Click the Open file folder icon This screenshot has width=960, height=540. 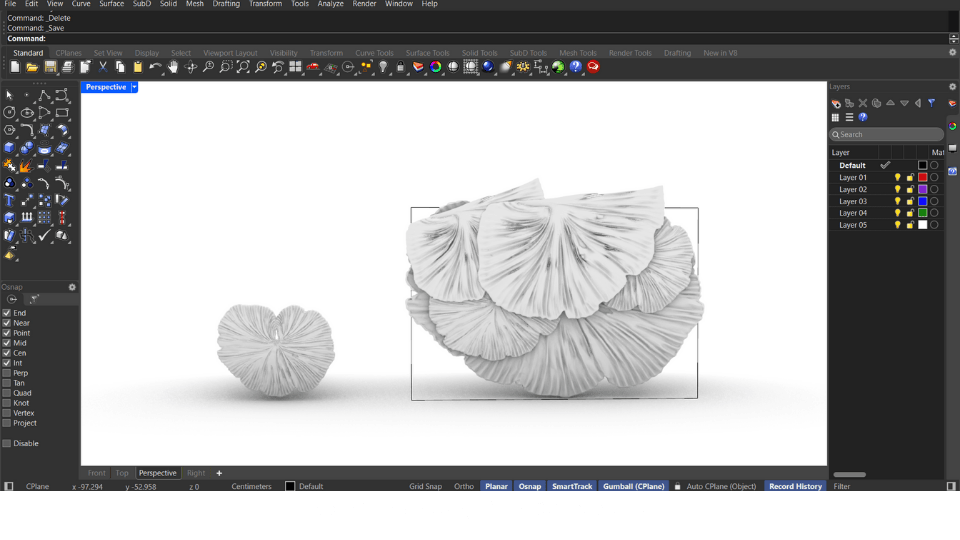(32, 67)
